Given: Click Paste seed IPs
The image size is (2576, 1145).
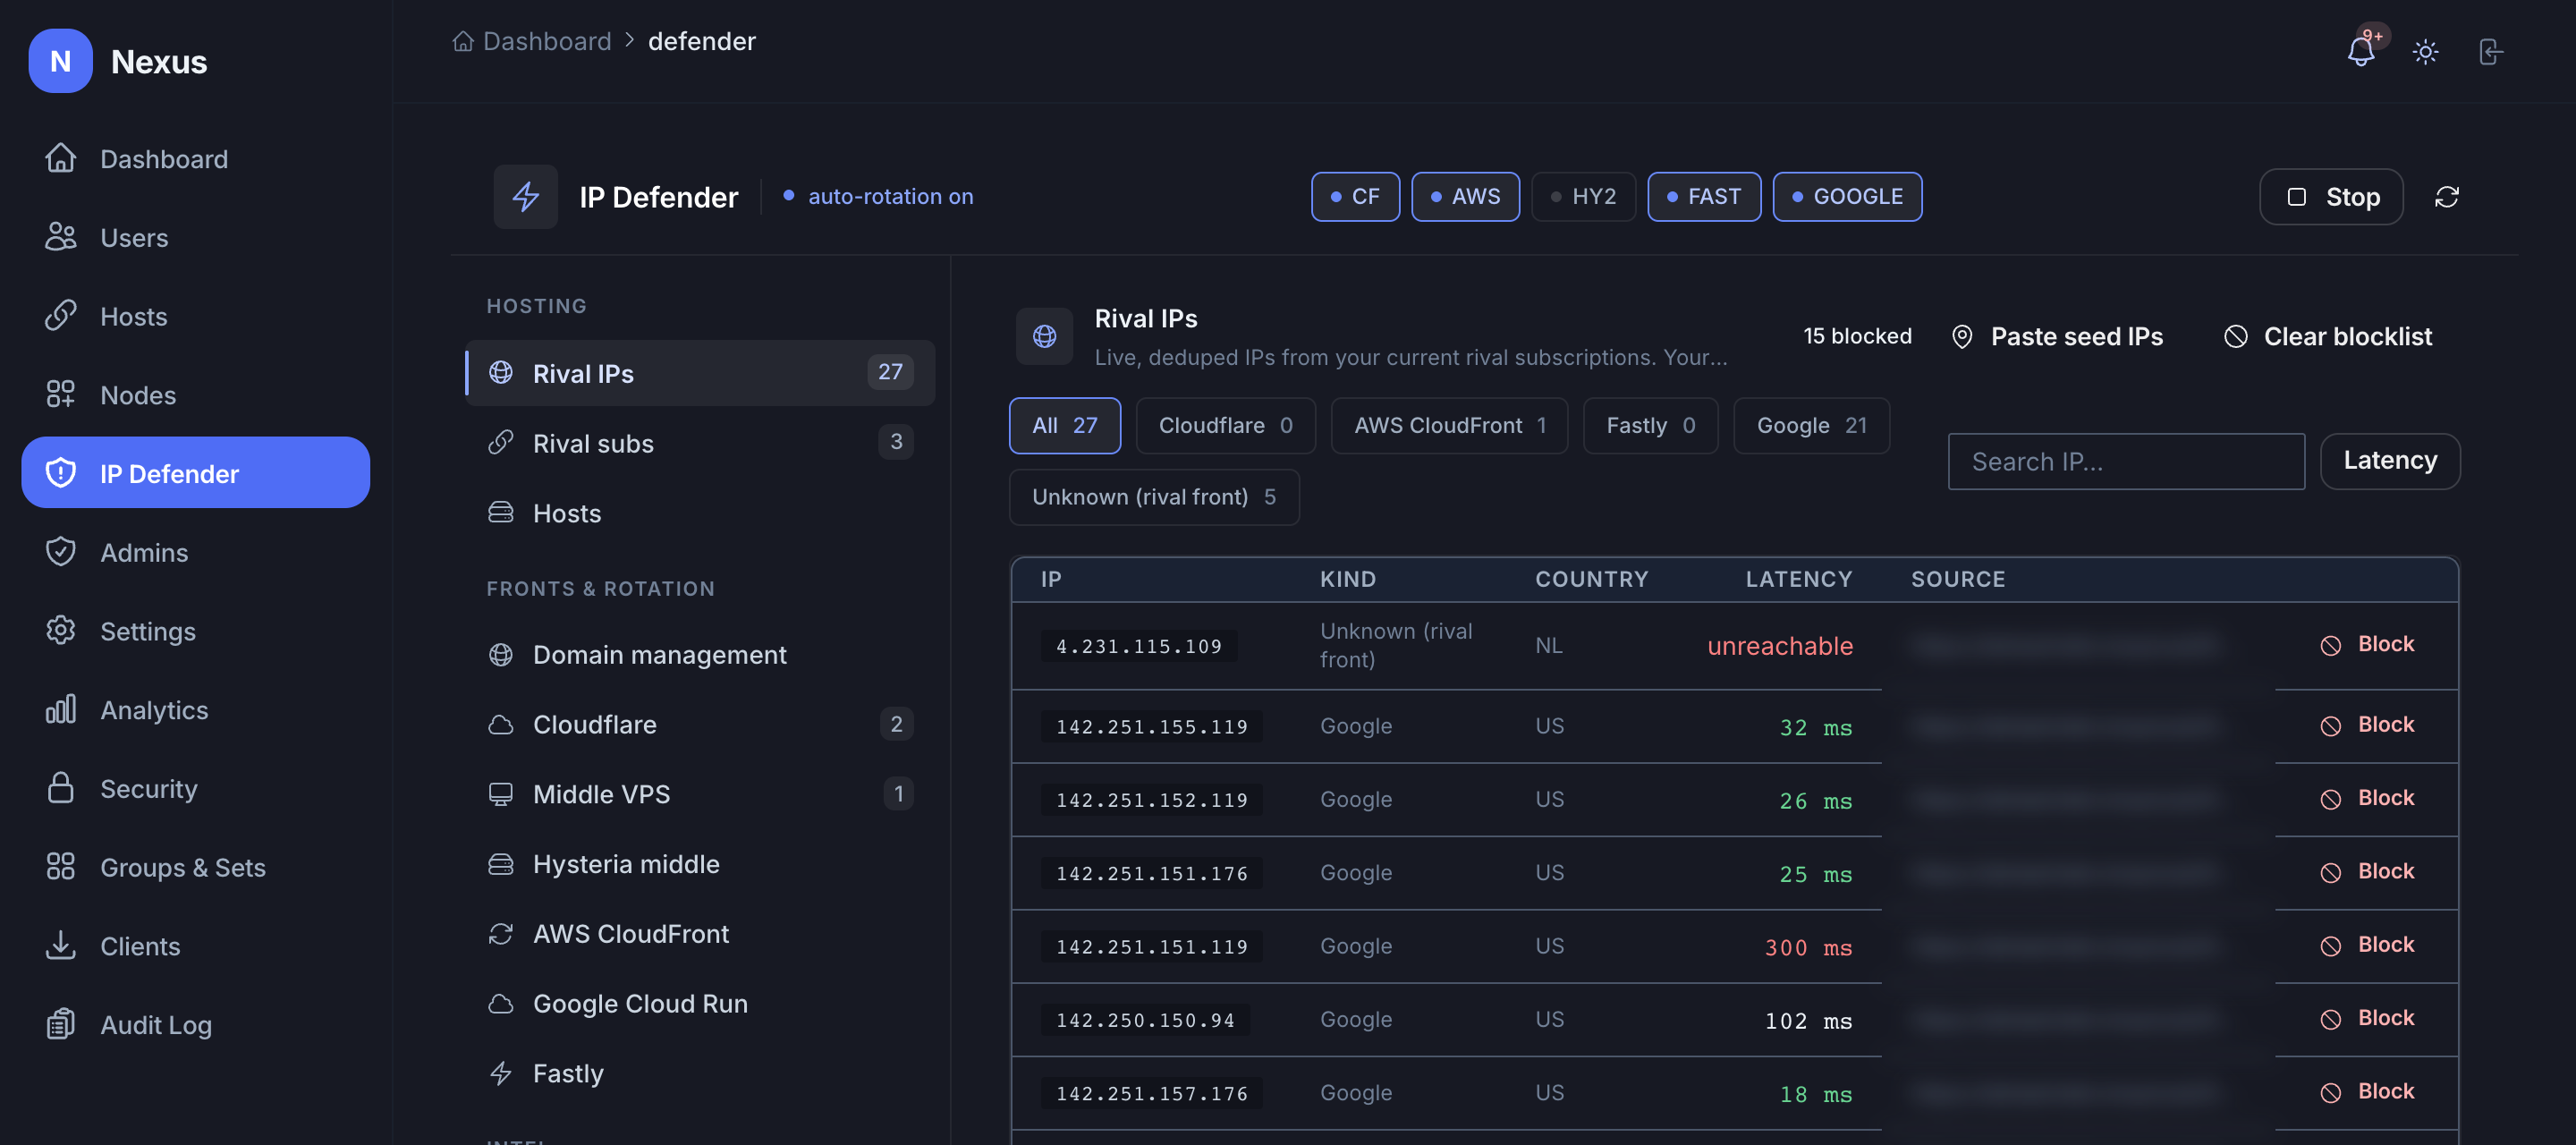Looking at the screenshot, I should click(x=2057, y=337).
